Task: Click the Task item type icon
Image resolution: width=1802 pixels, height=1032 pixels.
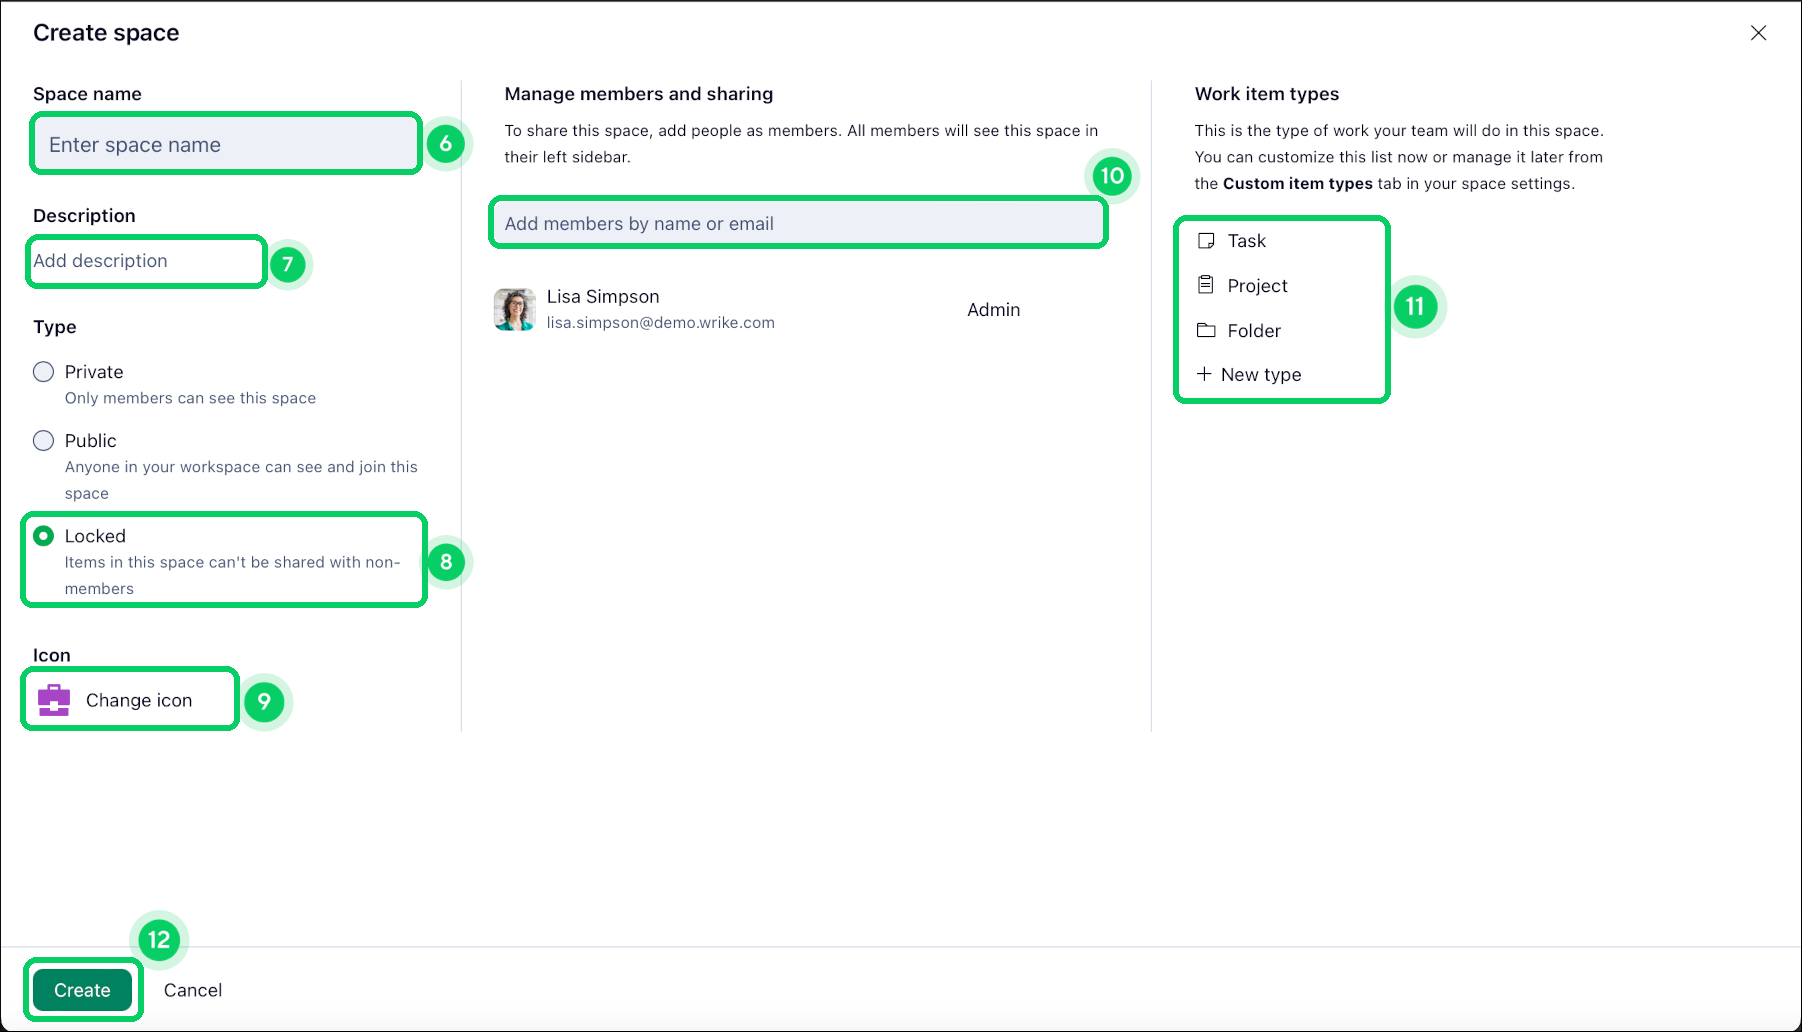Action: 1206,241
